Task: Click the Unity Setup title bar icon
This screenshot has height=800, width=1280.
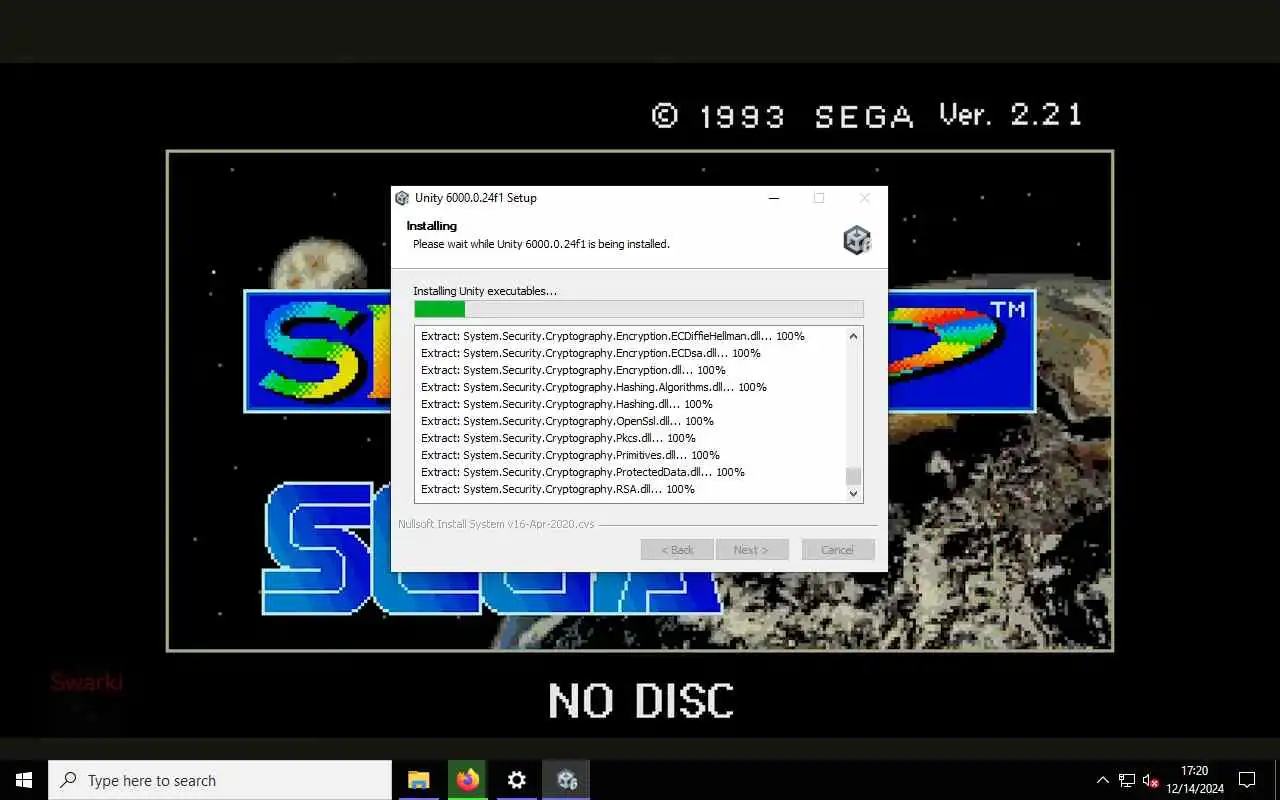Action: point(402,198)
